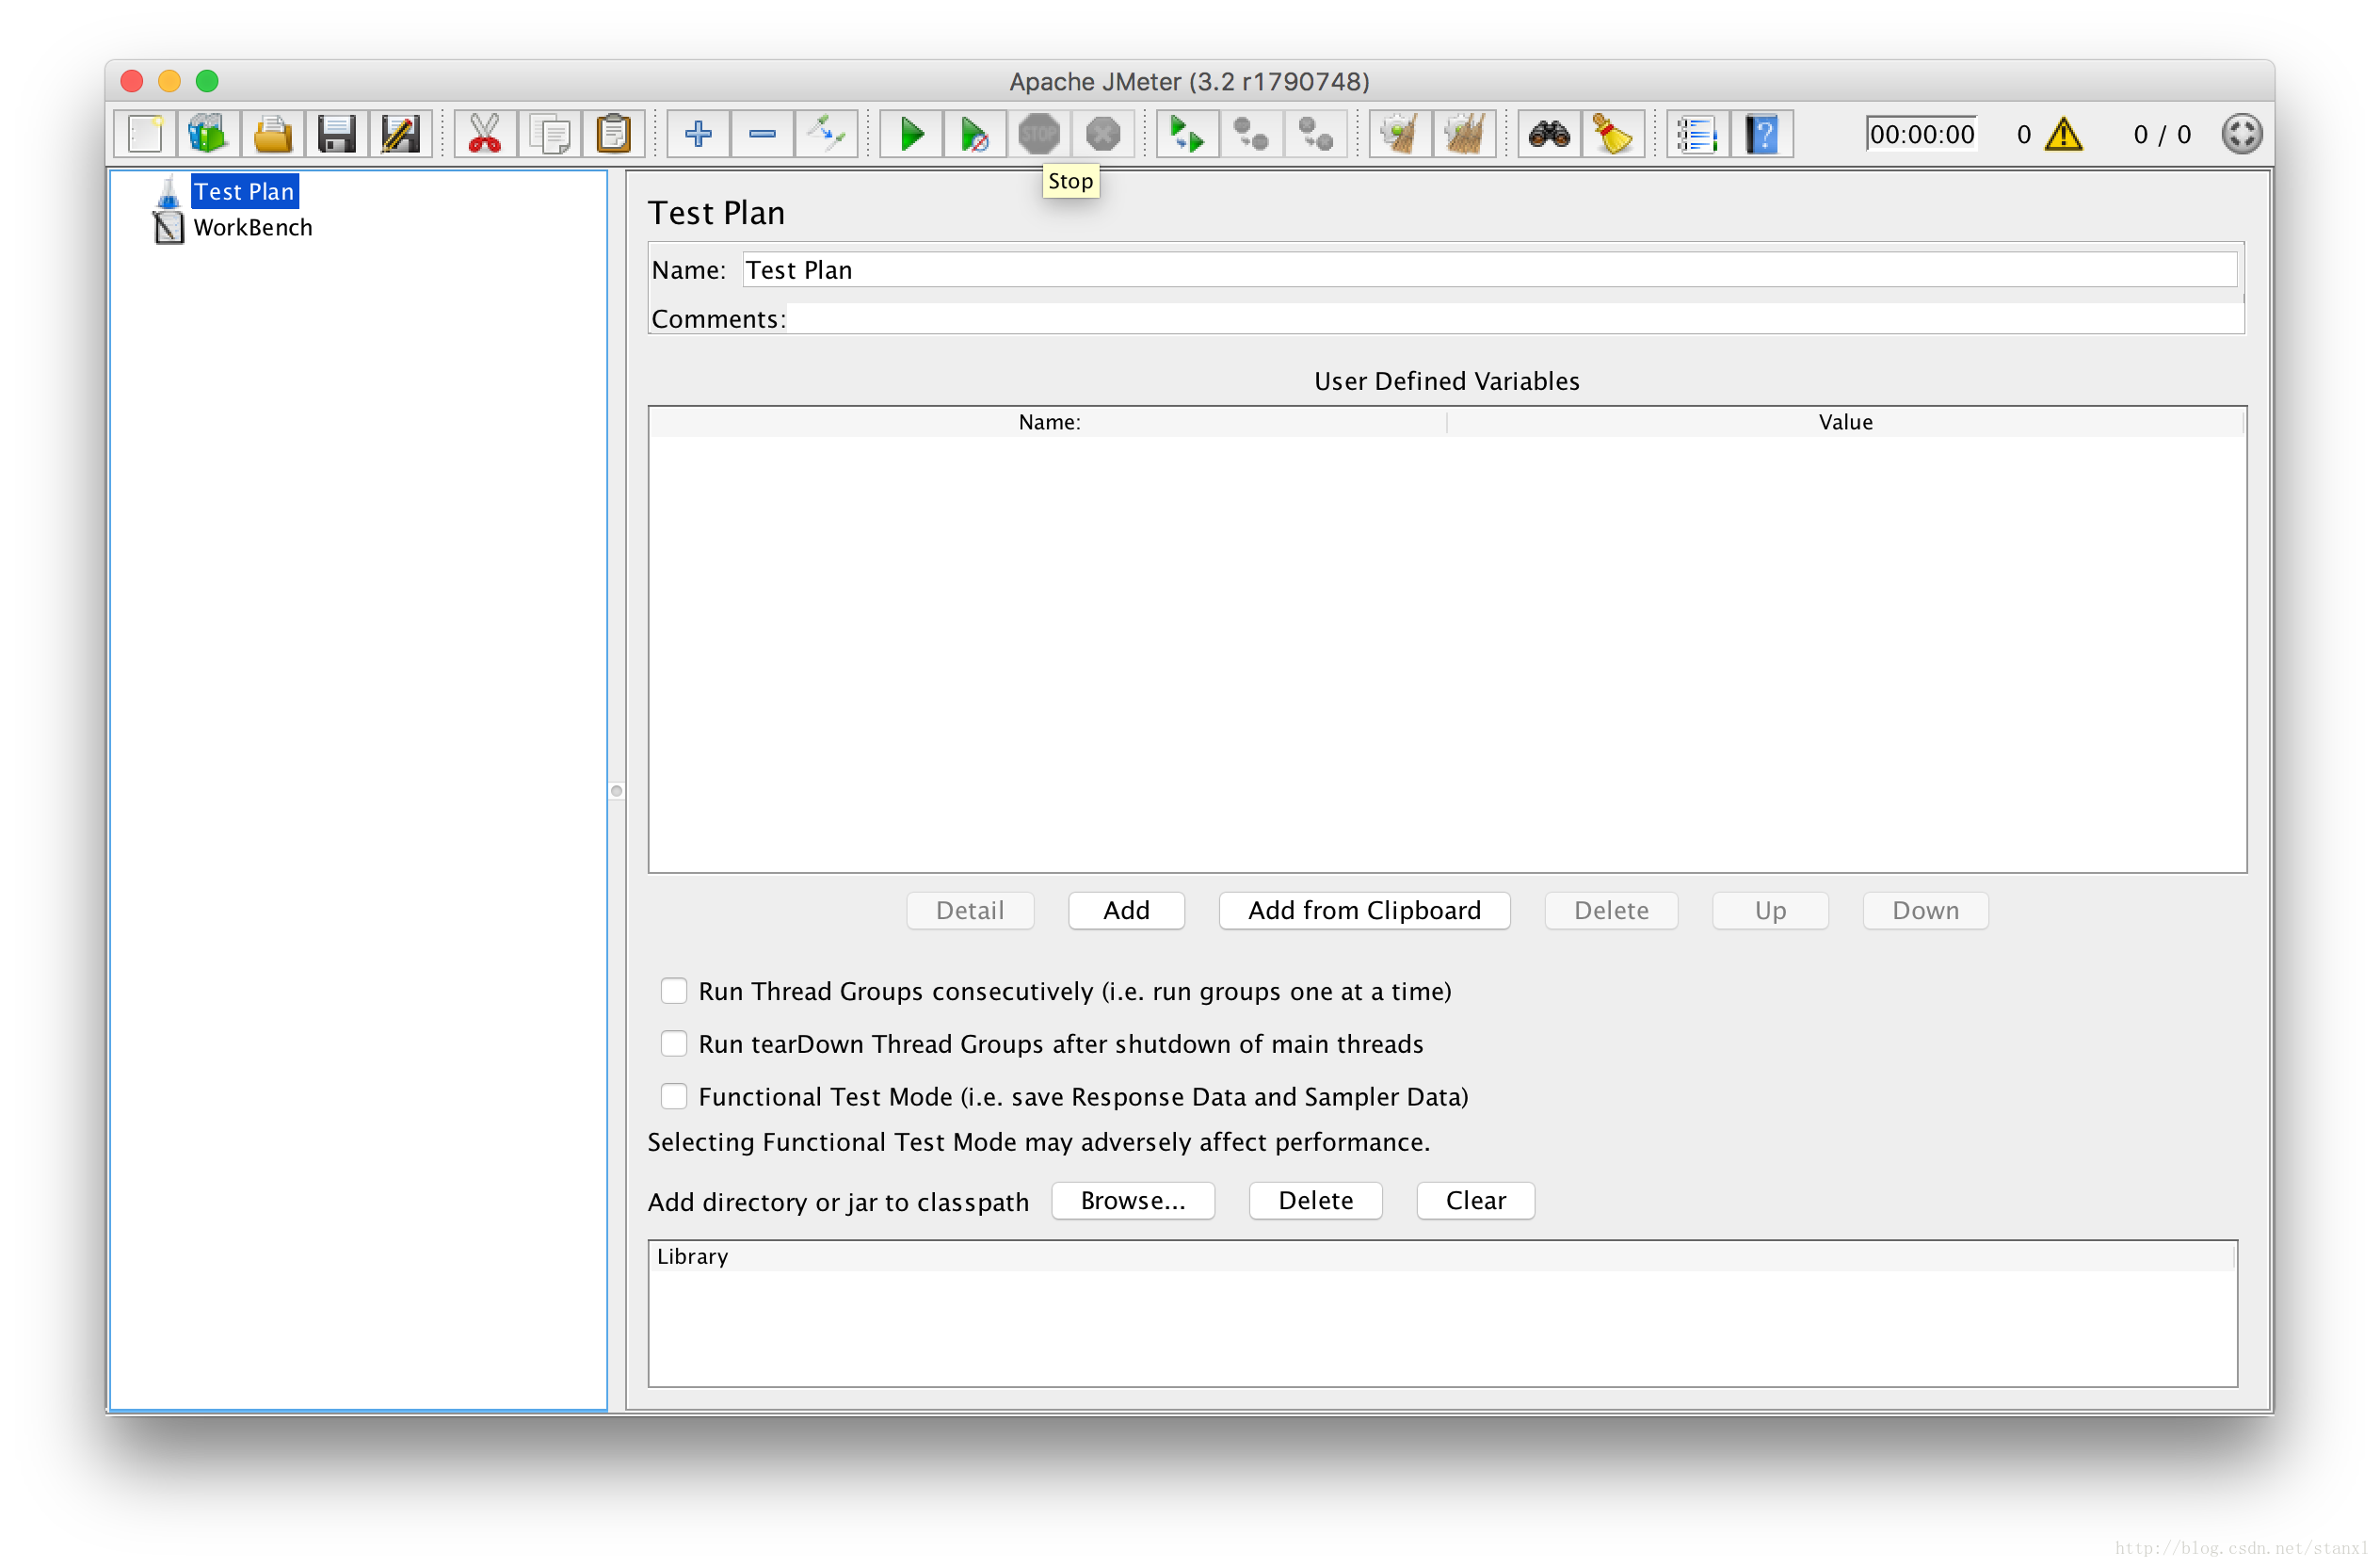Image resolution: width=2380 pixels, height=1567 pixels.
Task: Copy with the duplicate pages icon
Action: (549, 134)
